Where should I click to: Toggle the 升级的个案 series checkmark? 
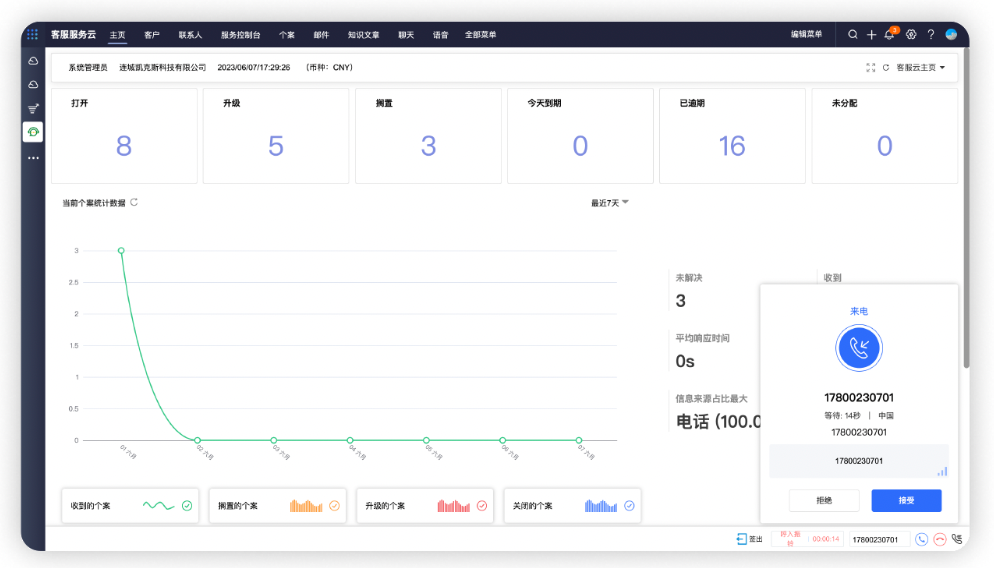[x=481, y=506]
